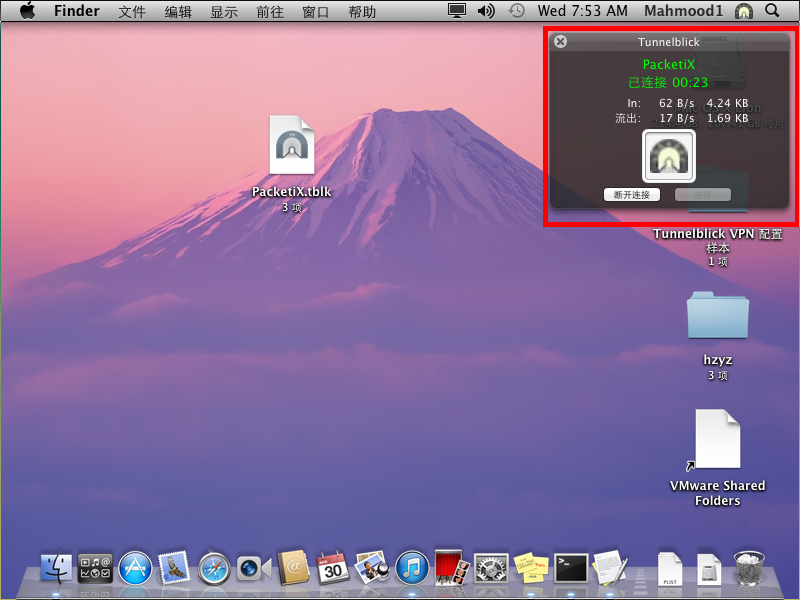
Task: Click the green PacketiX connection name
Action: point(668,64)
